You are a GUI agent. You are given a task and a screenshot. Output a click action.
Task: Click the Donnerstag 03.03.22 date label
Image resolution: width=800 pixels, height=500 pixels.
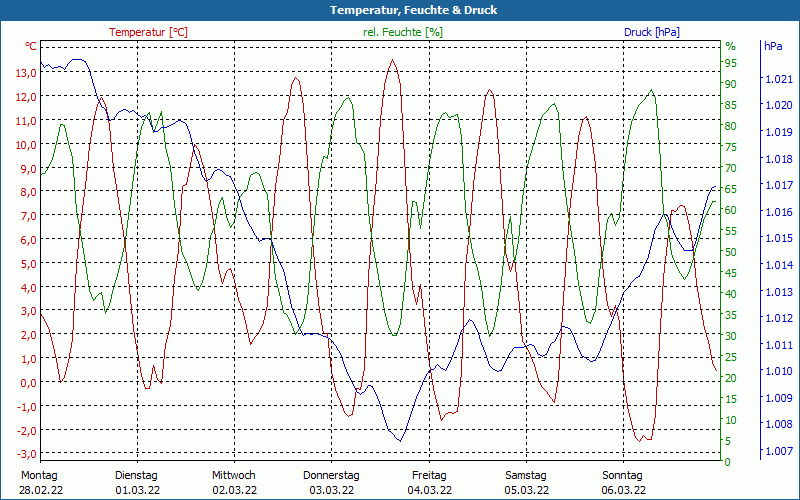point(331,482)
